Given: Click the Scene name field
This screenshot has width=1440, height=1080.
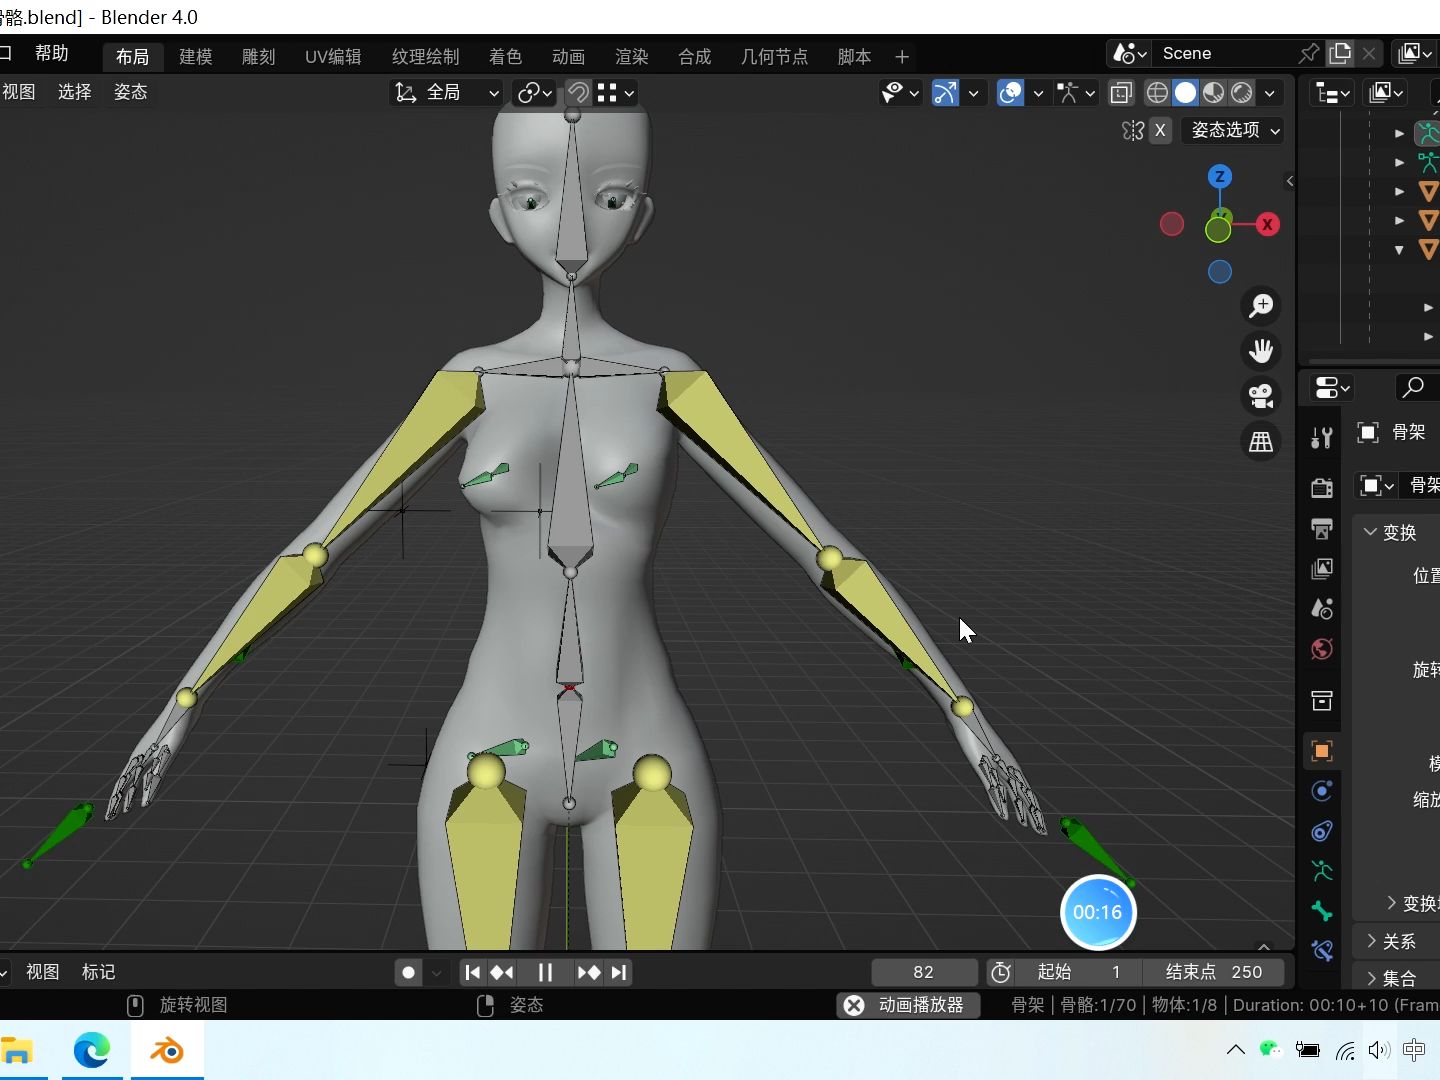Looking at the screenshot, I should tap(1225, 53).
